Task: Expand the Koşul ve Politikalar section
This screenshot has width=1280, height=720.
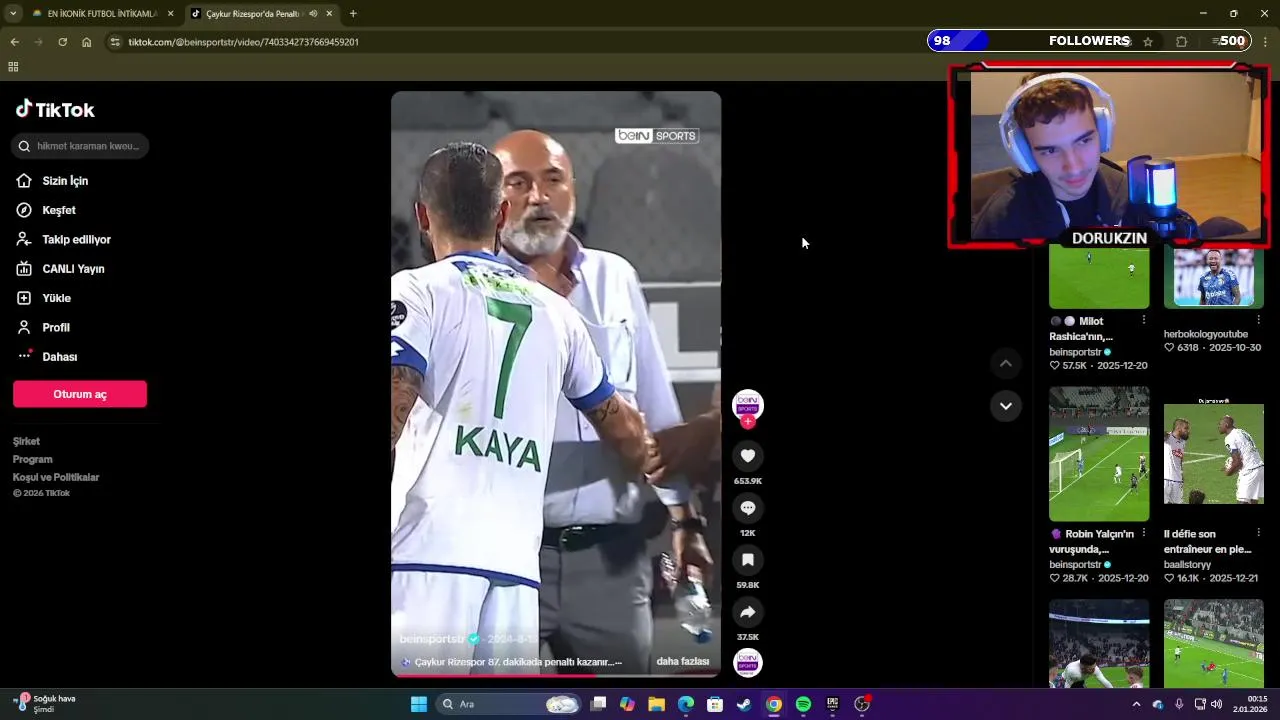Action: point(56,477)
